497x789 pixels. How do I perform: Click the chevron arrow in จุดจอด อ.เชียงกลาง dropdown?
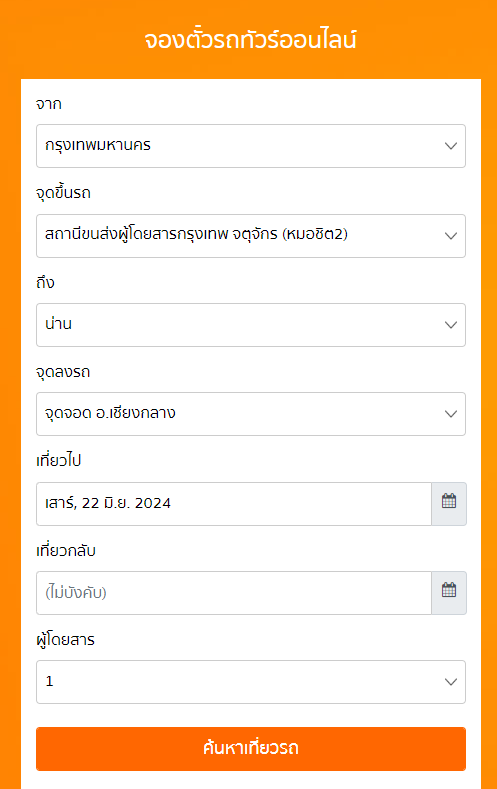click(451, 414)
